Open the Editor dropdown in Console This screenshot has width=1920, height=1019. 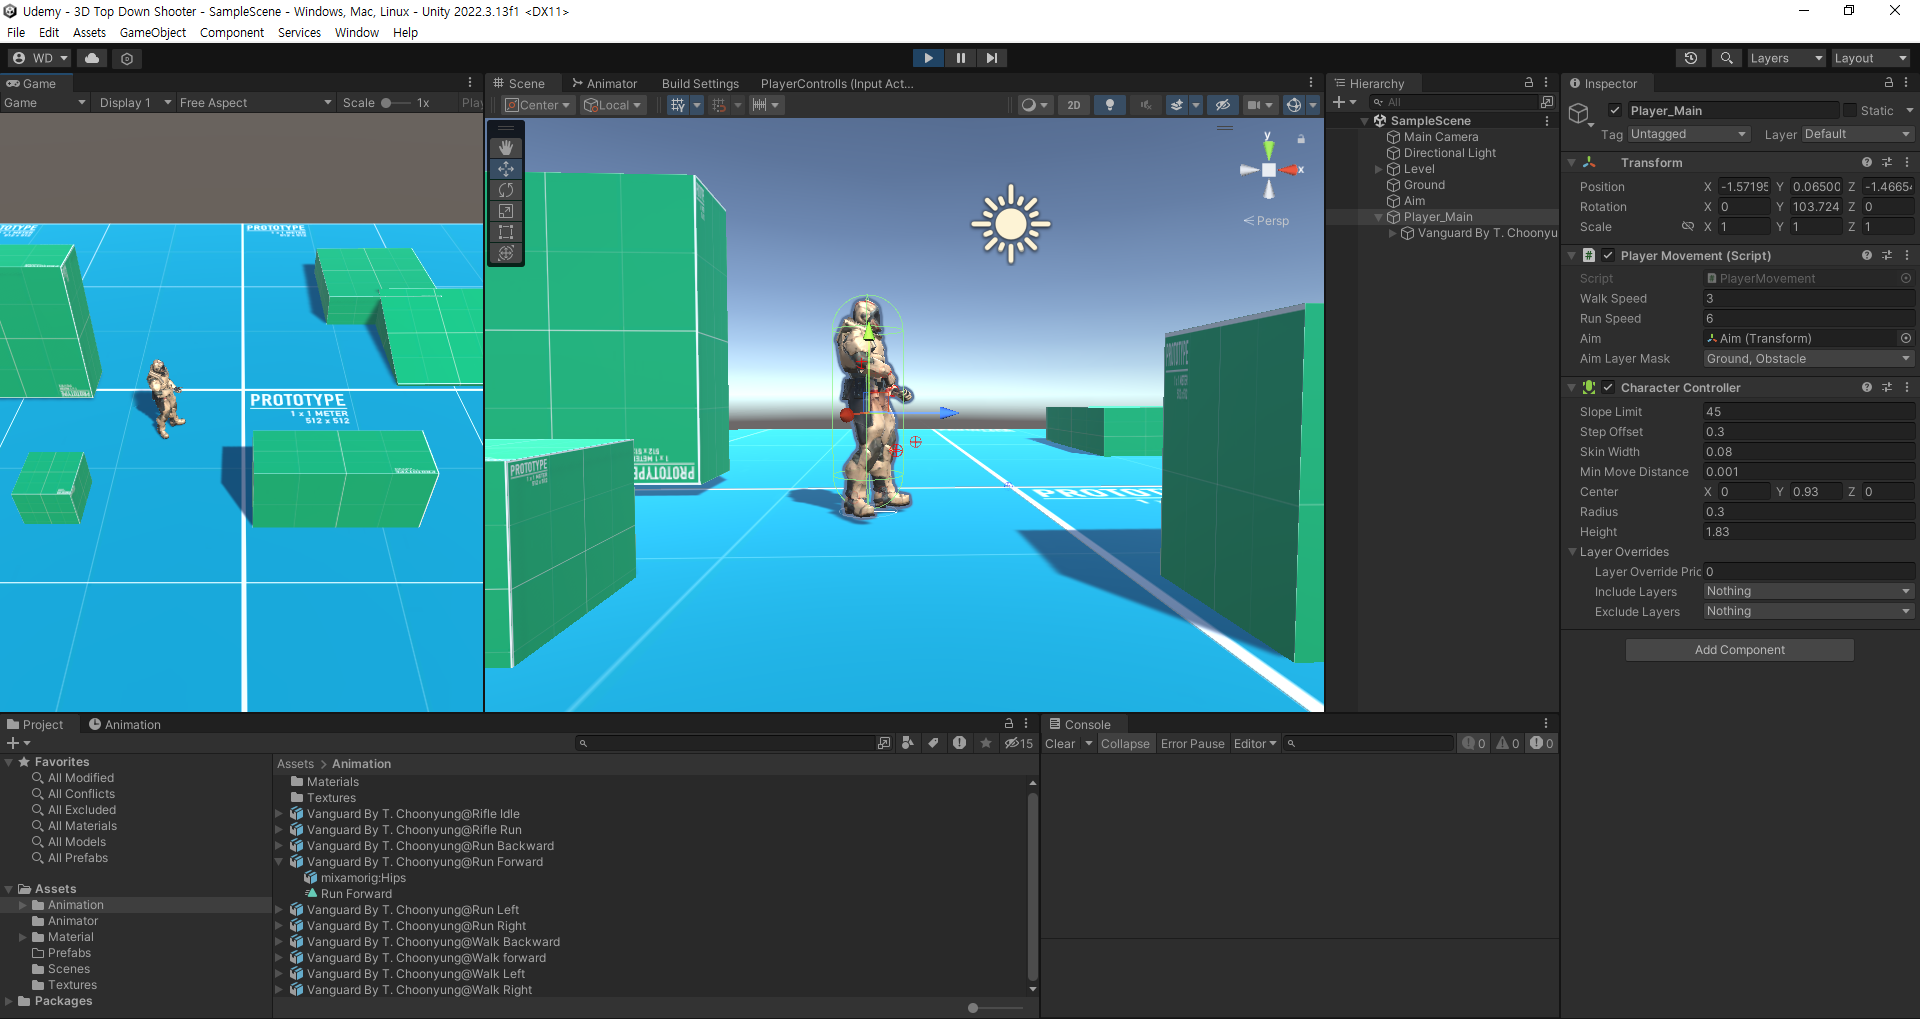pos(1255,743)
